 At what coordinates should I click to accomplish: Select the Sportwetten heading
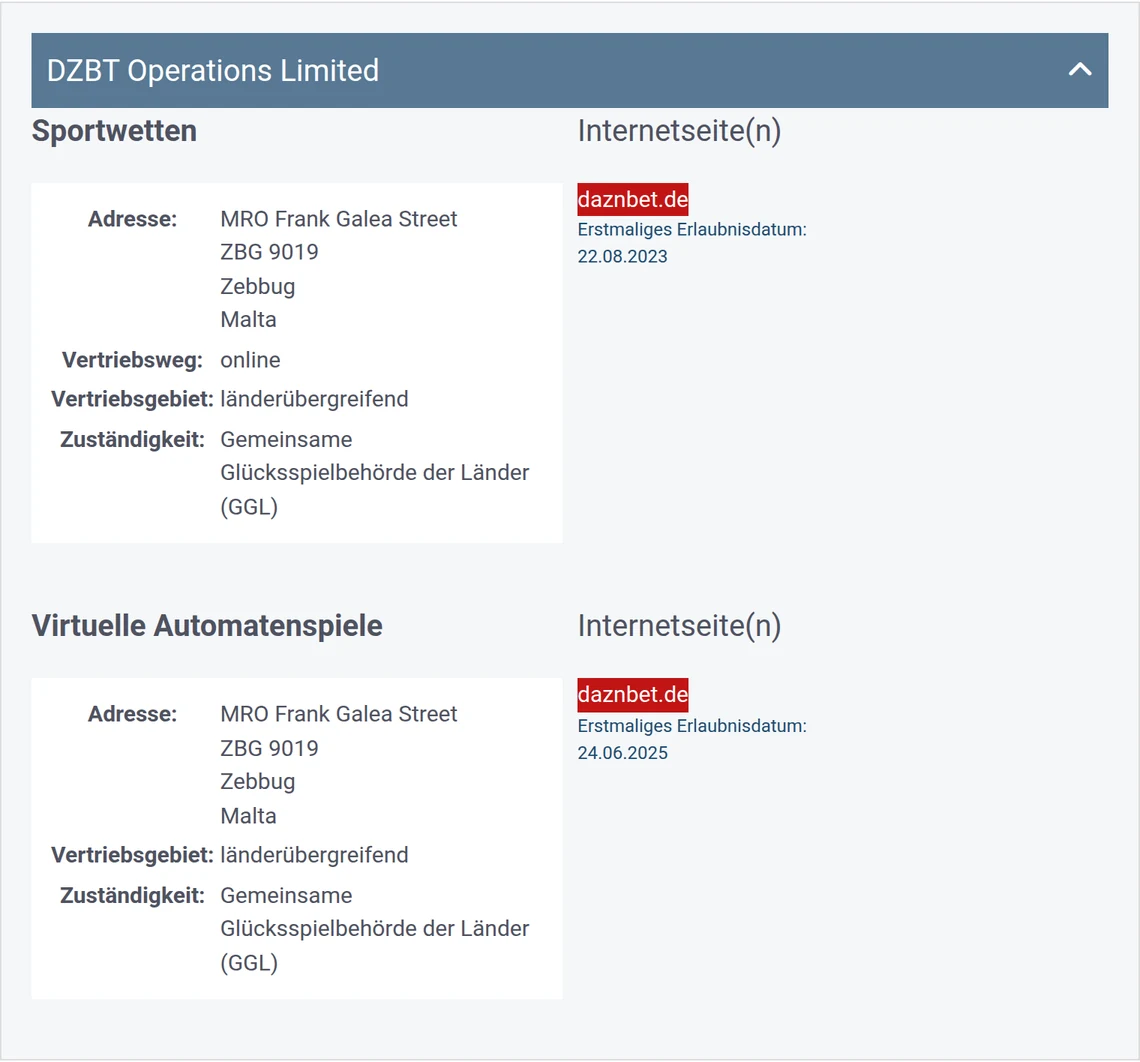[114, 132]
